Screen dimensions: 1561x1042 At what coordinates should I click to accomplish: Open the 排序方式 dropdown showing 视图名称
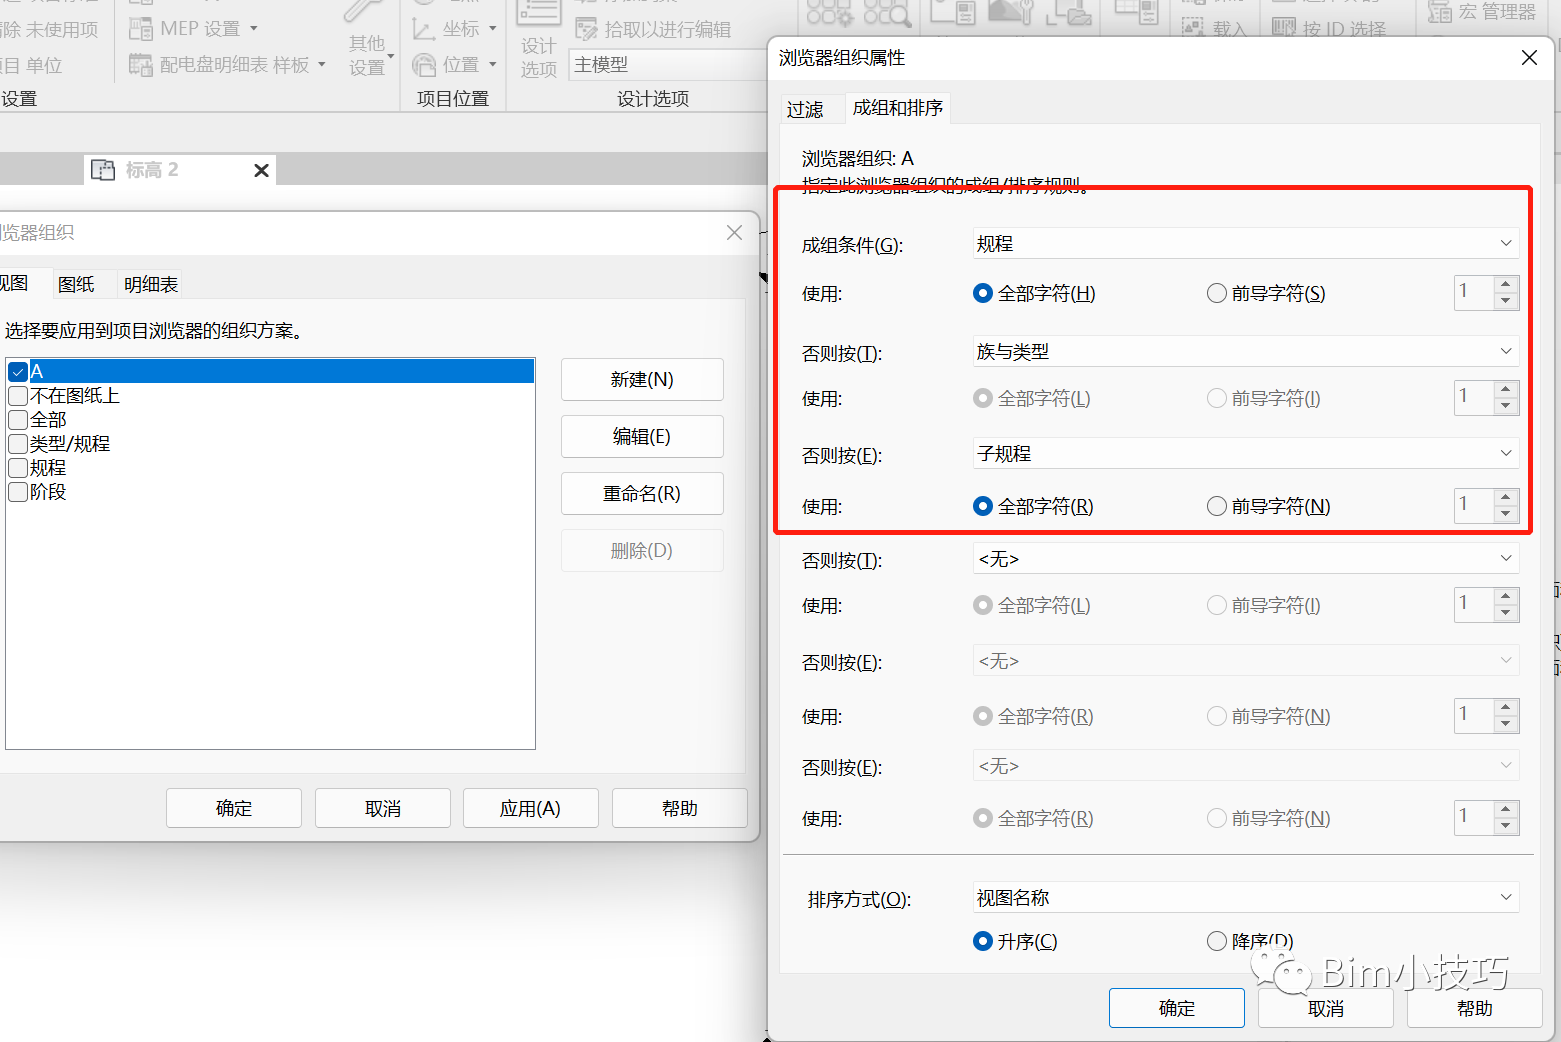point(1246,898)
